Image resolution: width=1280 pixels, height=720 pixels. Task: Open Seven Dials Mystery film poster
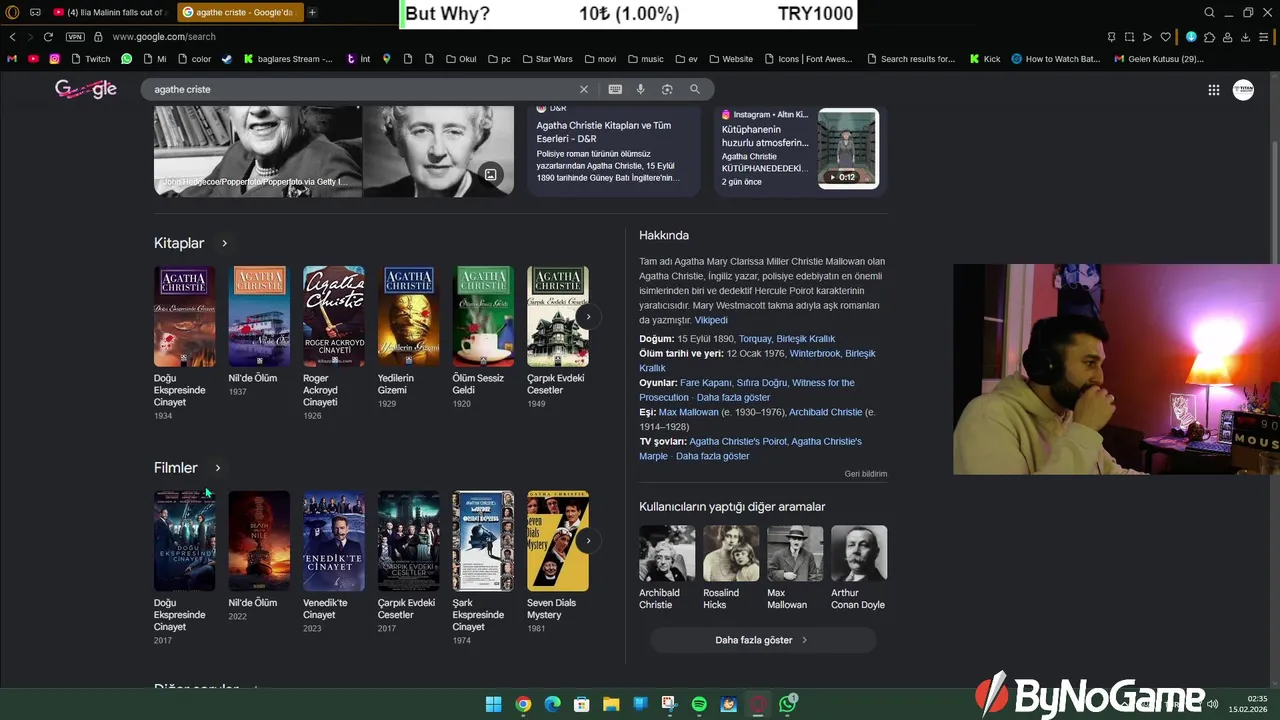tap(557, 541)
